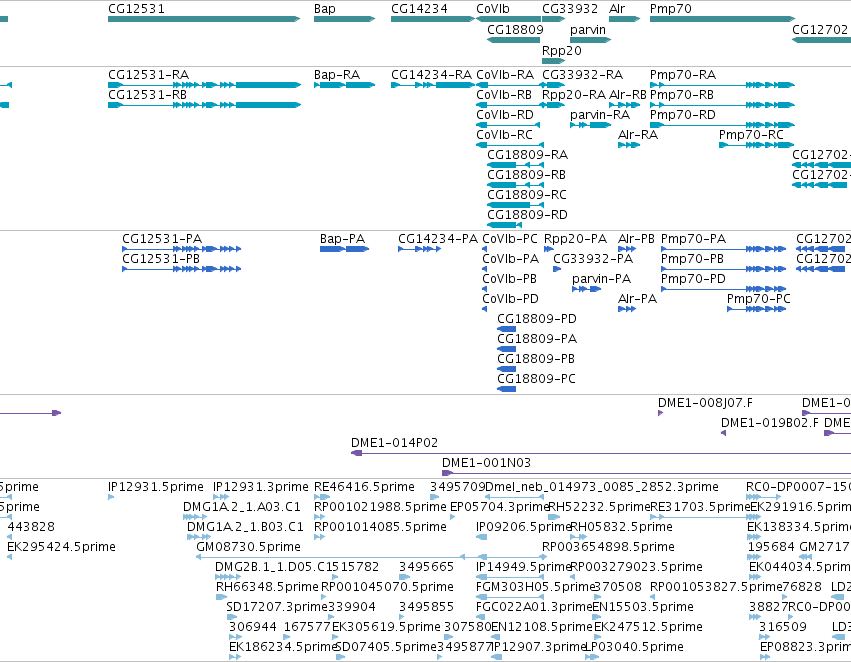Select transcript CoVIb-RD
Viewport: 851px width, 662px height.
[x=508, y=125]
